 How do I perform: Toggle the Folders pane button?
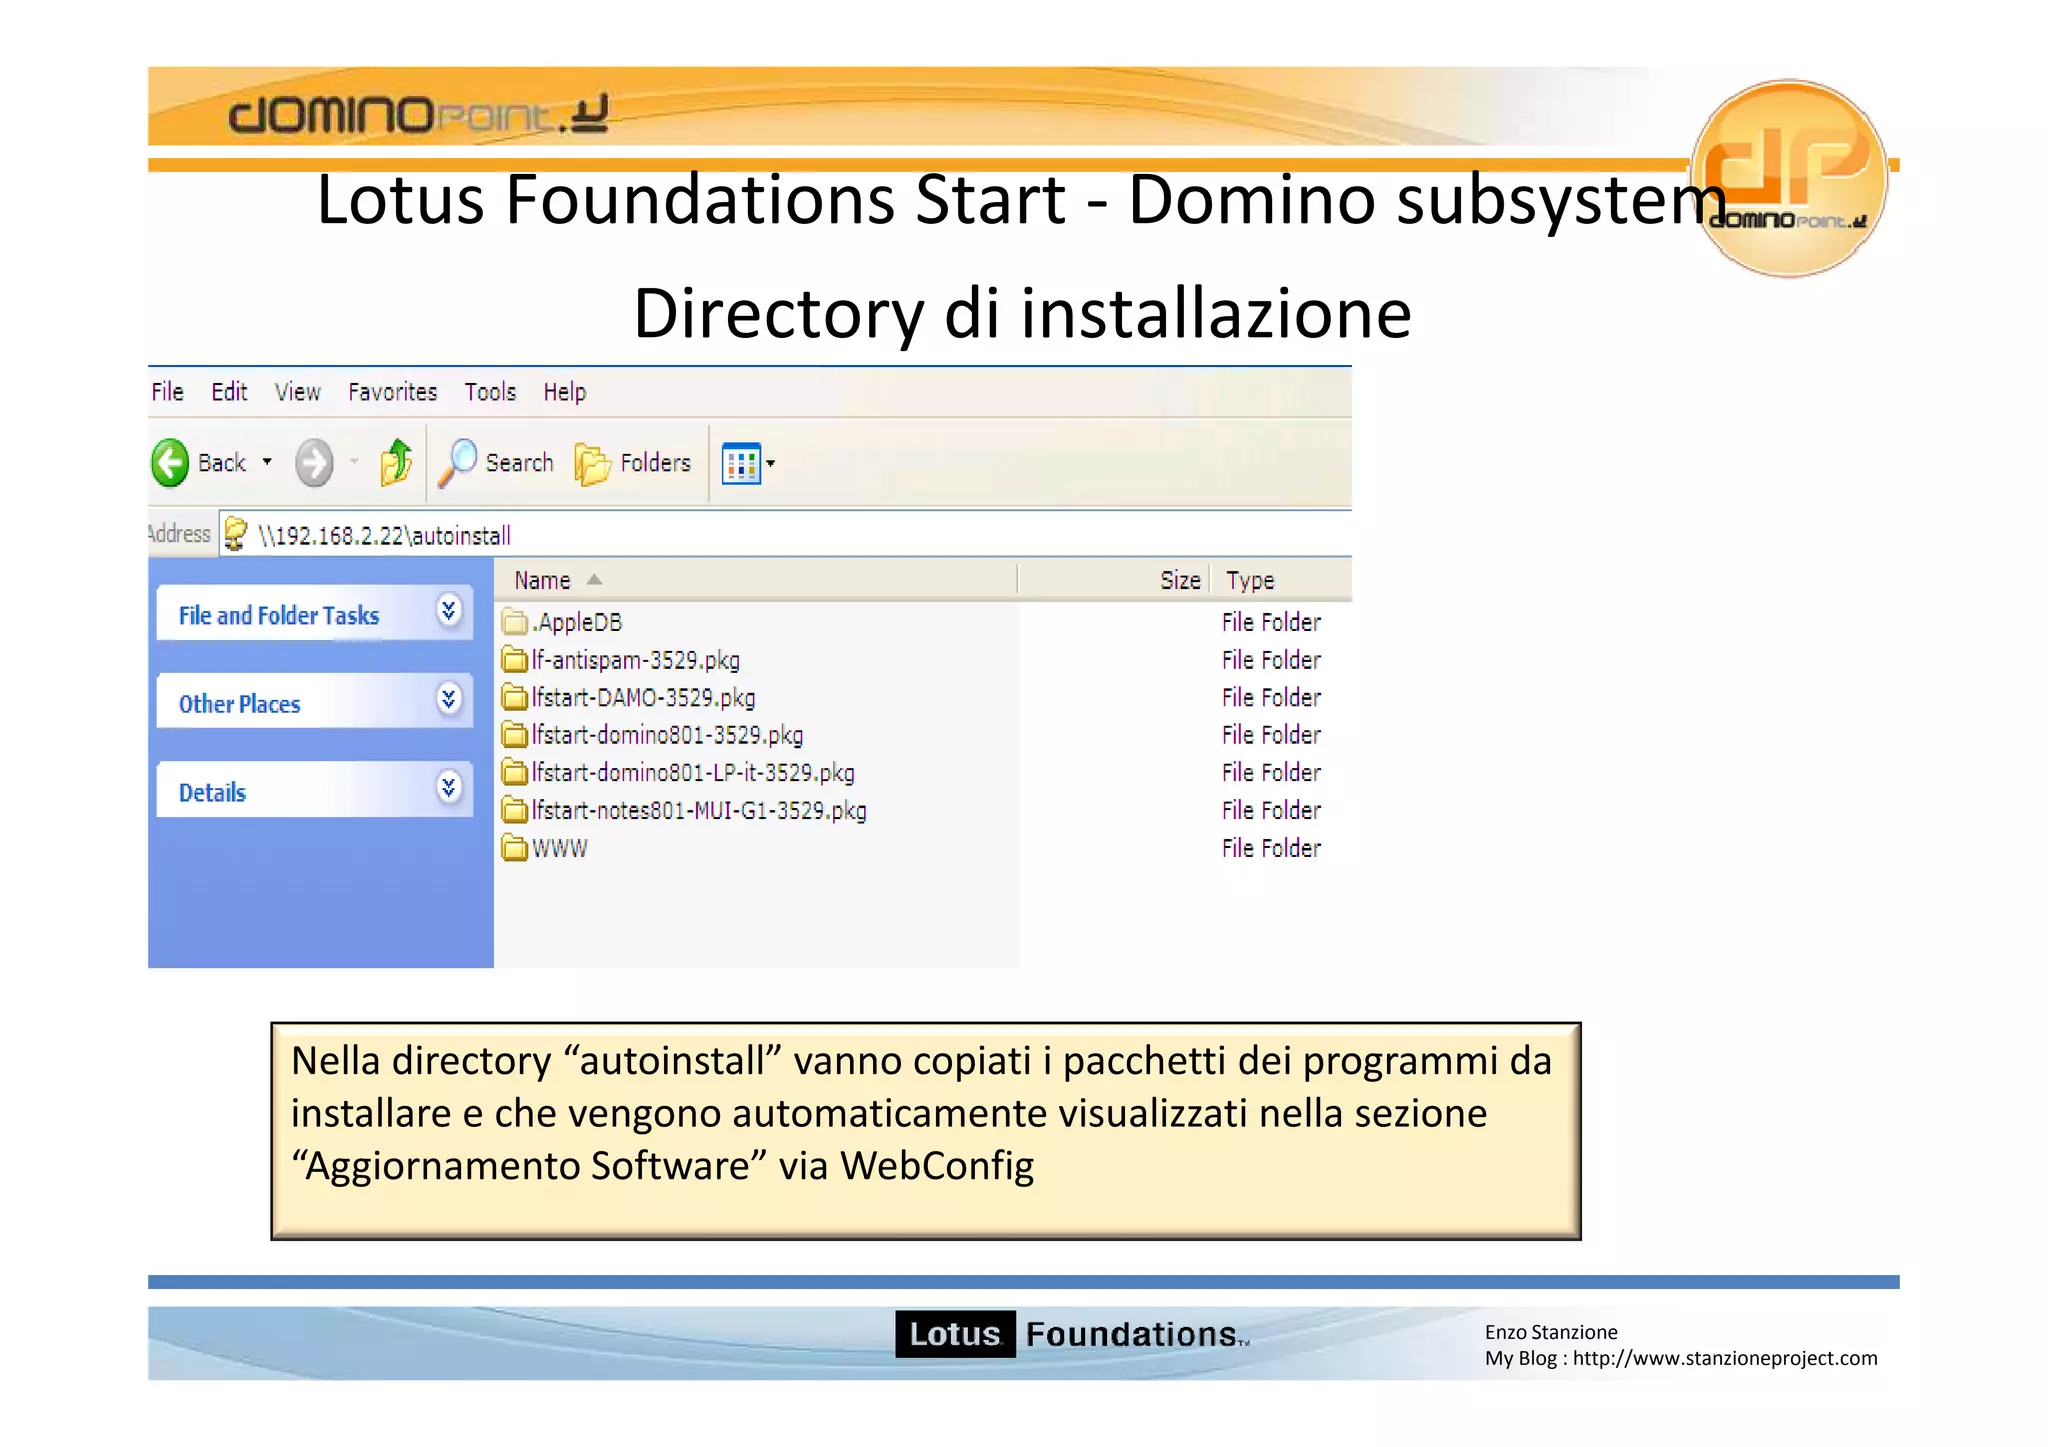pos(633,463)
